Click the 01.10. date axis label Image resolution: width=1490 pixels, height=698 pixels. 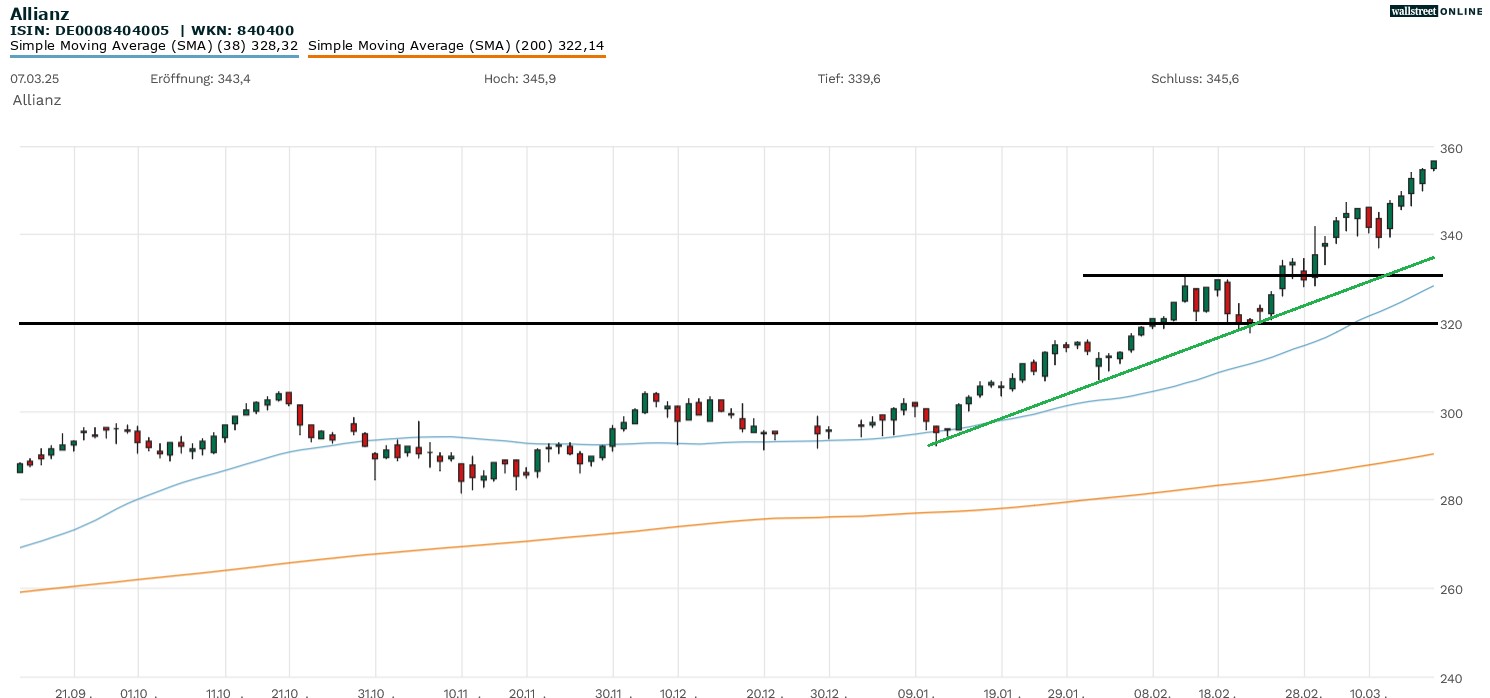pos(137,693)
